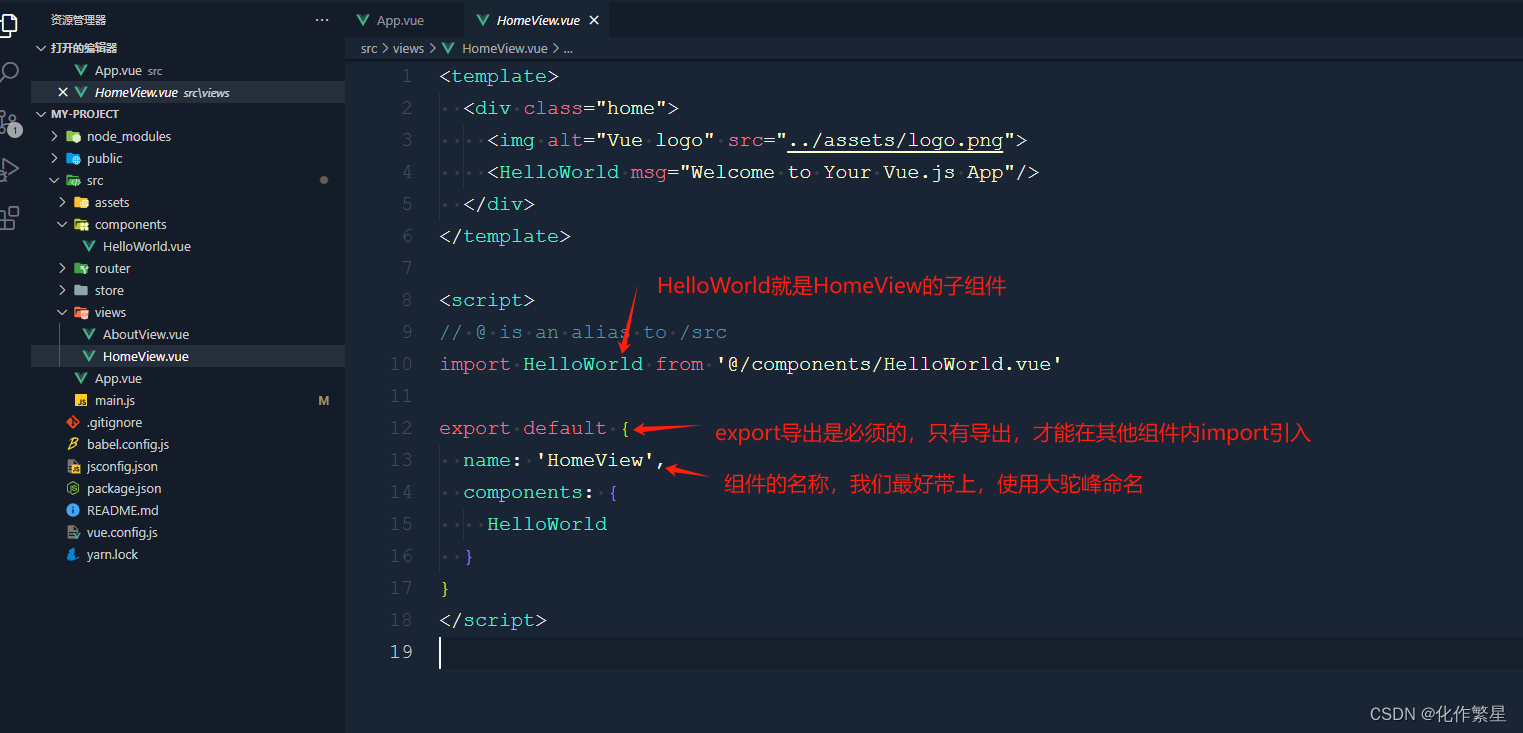Click the opening <template> tag on line 1
The height and width of the screenshot is (733, 1523).
coord(499,76)
